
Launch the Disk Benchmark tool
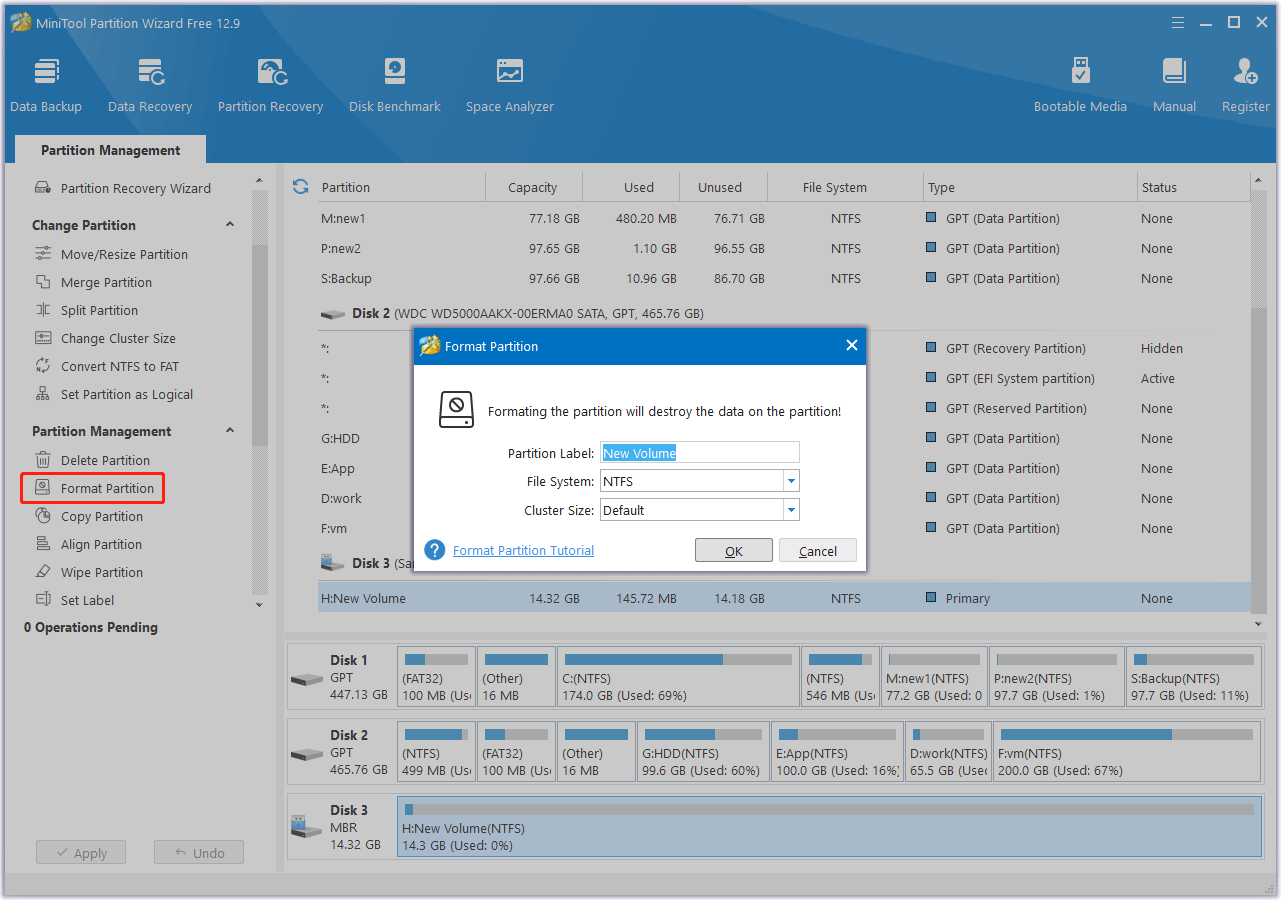pos(394,82)
